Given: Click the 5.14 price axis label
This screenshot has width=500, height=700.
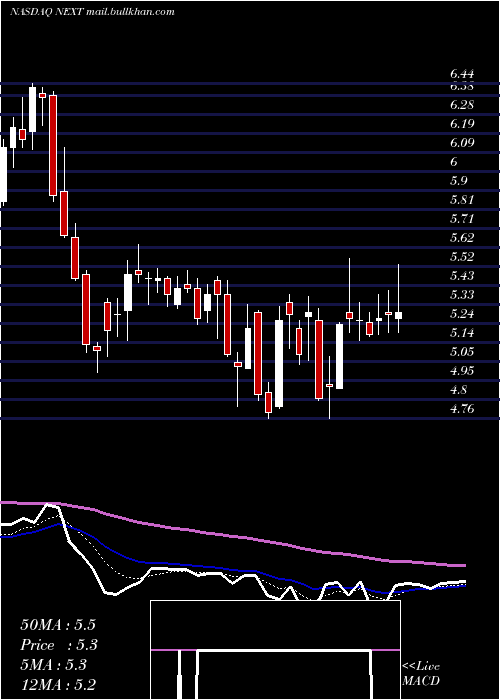Looking at the screenshot, I should (462, 333).
